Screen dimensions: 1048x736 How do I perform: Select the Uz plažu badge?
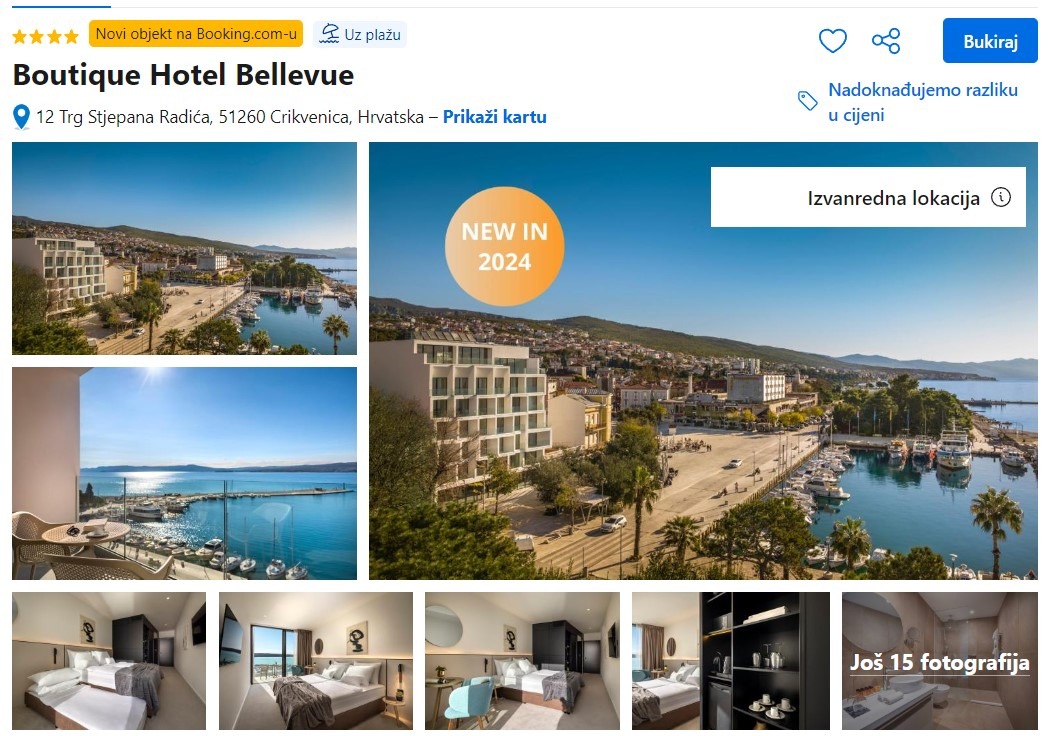(360, 34)
